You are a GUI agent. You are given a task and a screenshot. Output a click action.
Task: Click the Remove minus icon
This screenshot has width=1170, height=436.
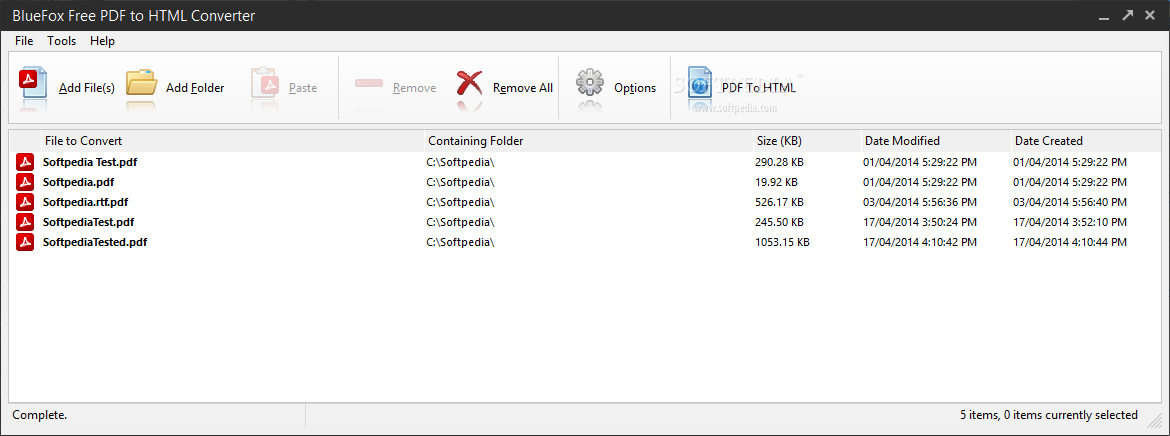tap(369, 84)
